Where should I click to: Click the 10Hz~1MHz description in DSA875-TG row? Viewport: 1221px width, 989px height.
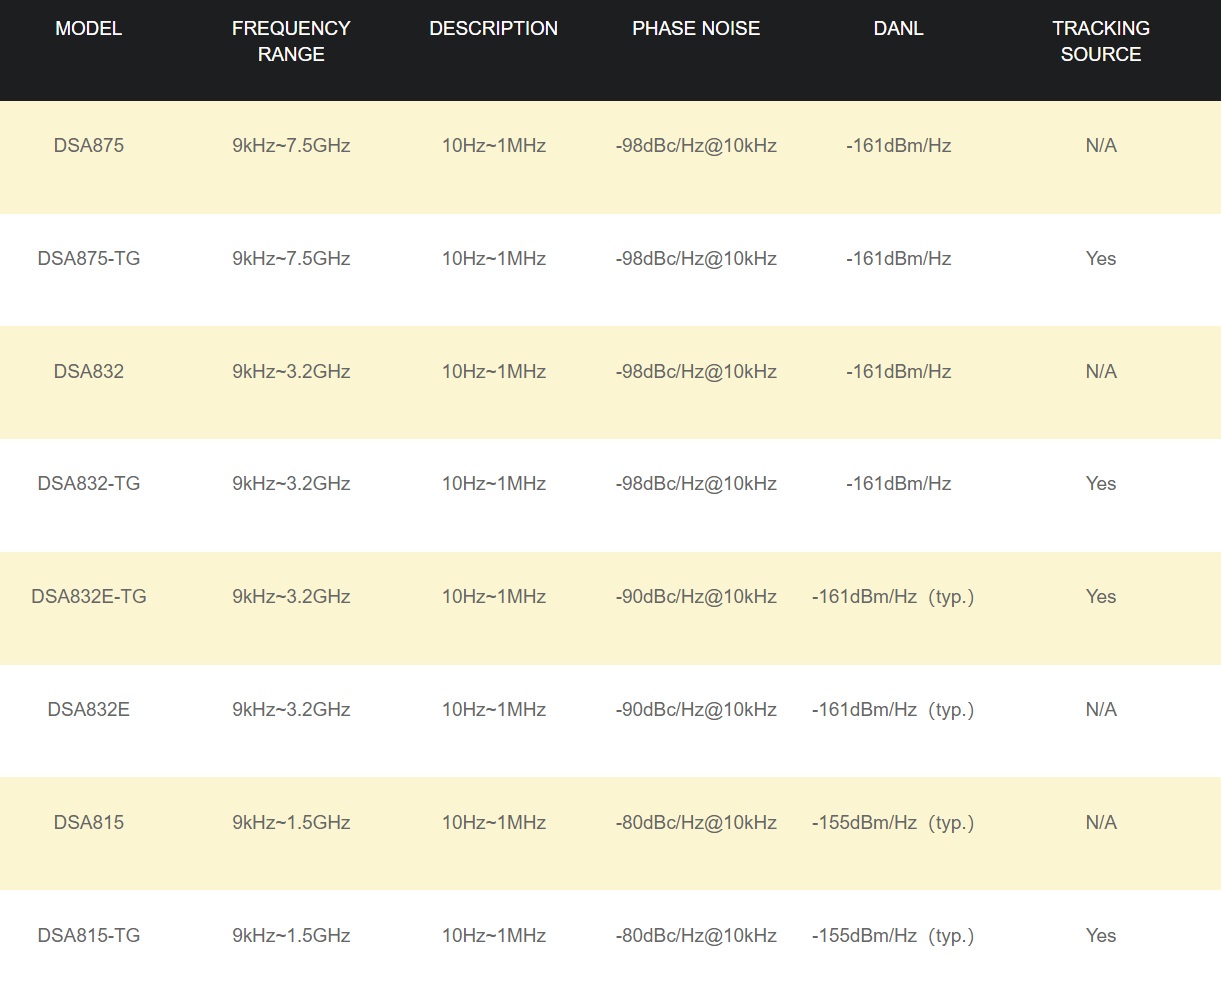[x=494, y=259]
